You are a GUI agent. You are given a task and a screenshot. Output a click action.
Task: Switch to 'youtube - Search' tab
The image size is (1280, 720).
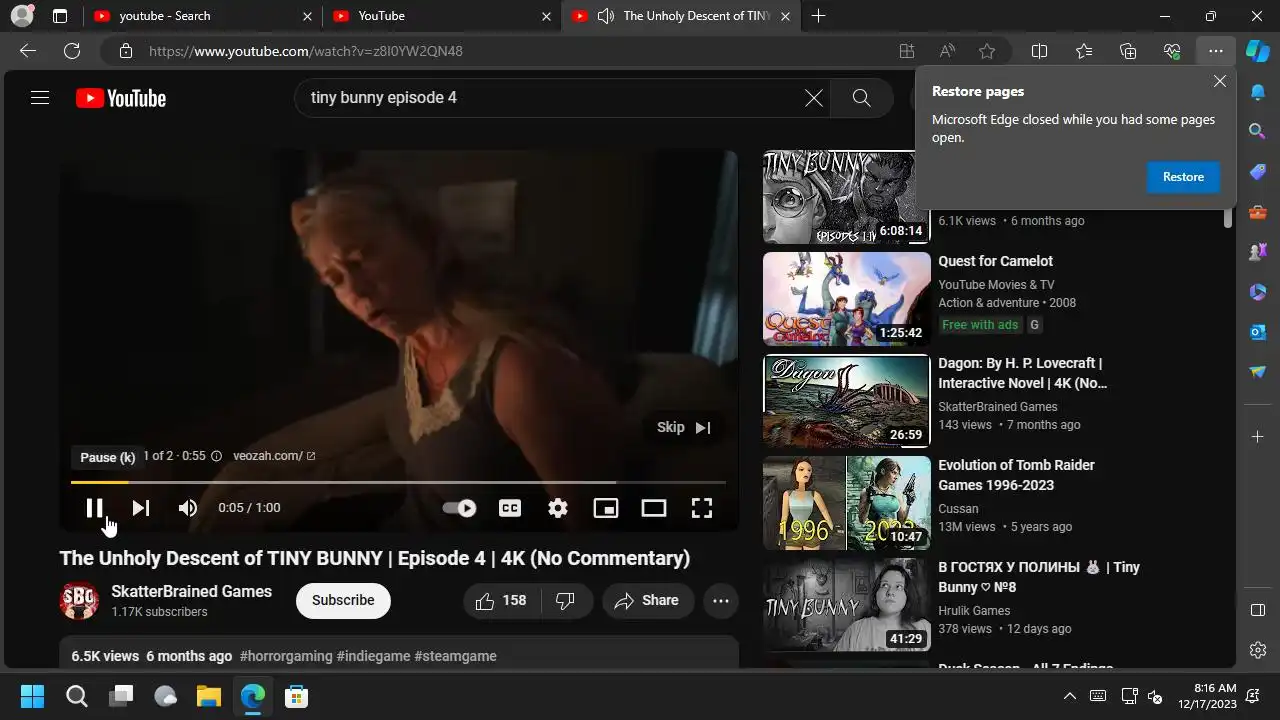200,16
